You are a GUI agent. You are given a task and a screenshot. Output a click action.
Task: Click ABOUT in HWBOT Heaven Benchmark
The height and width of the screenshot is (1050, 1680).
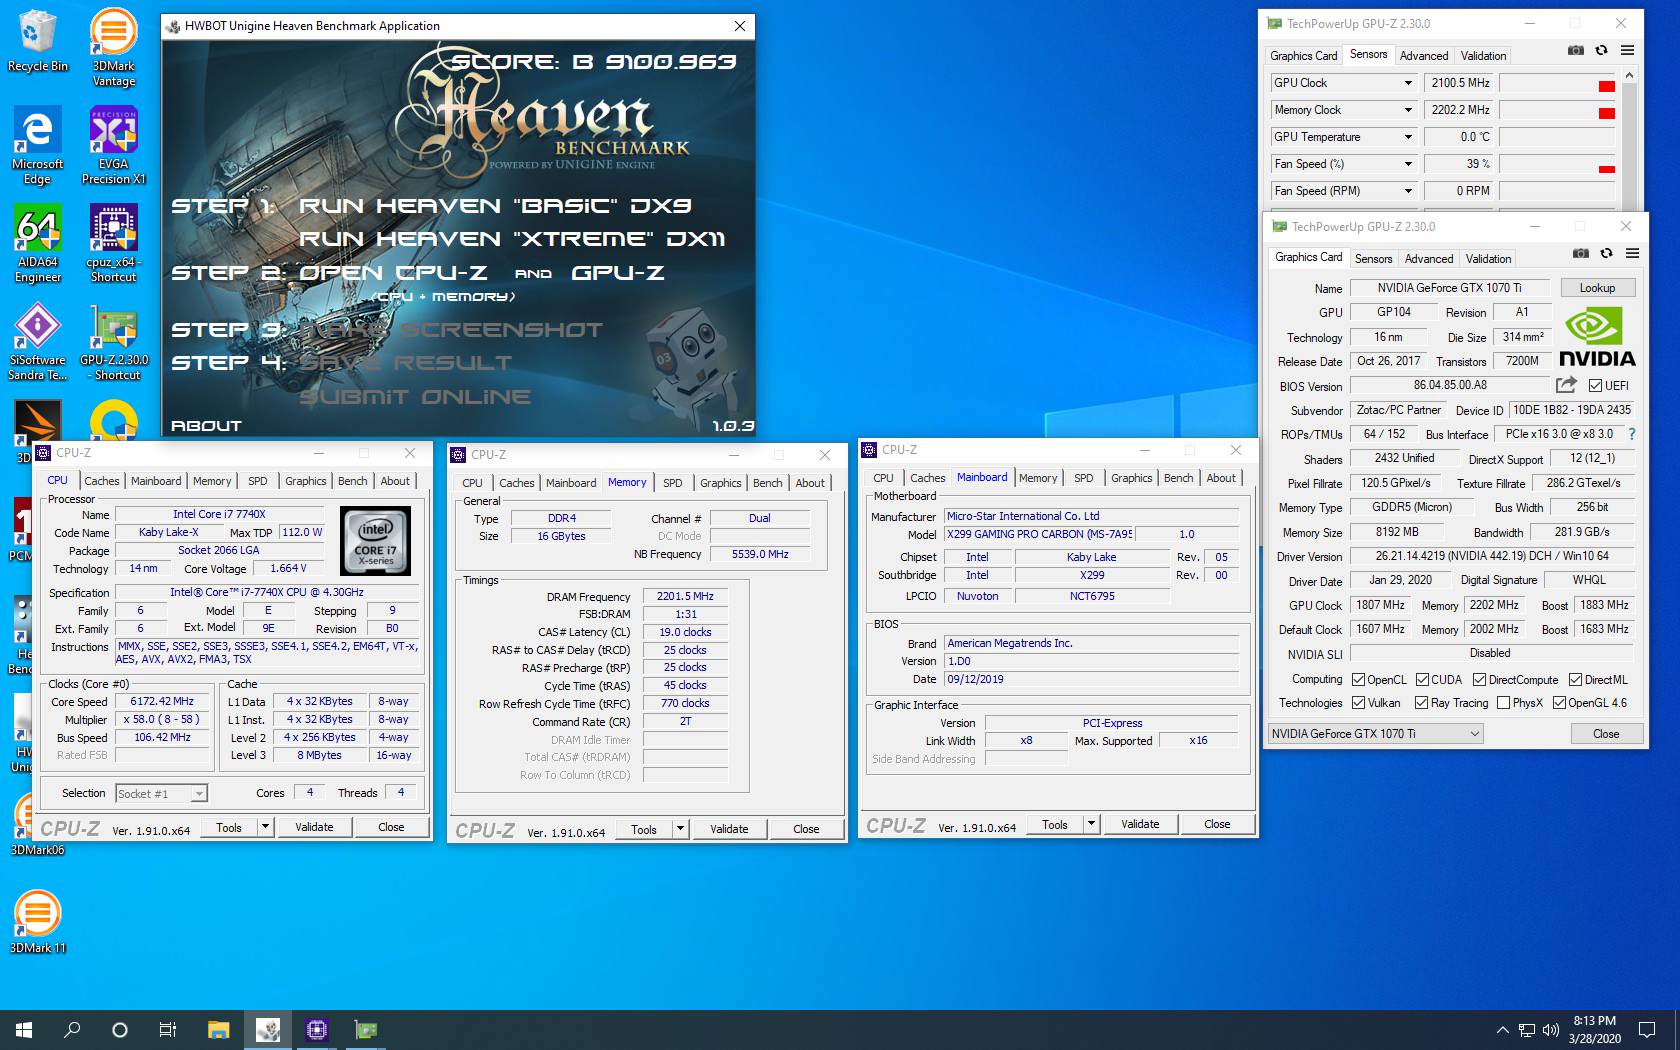[206, 426]
